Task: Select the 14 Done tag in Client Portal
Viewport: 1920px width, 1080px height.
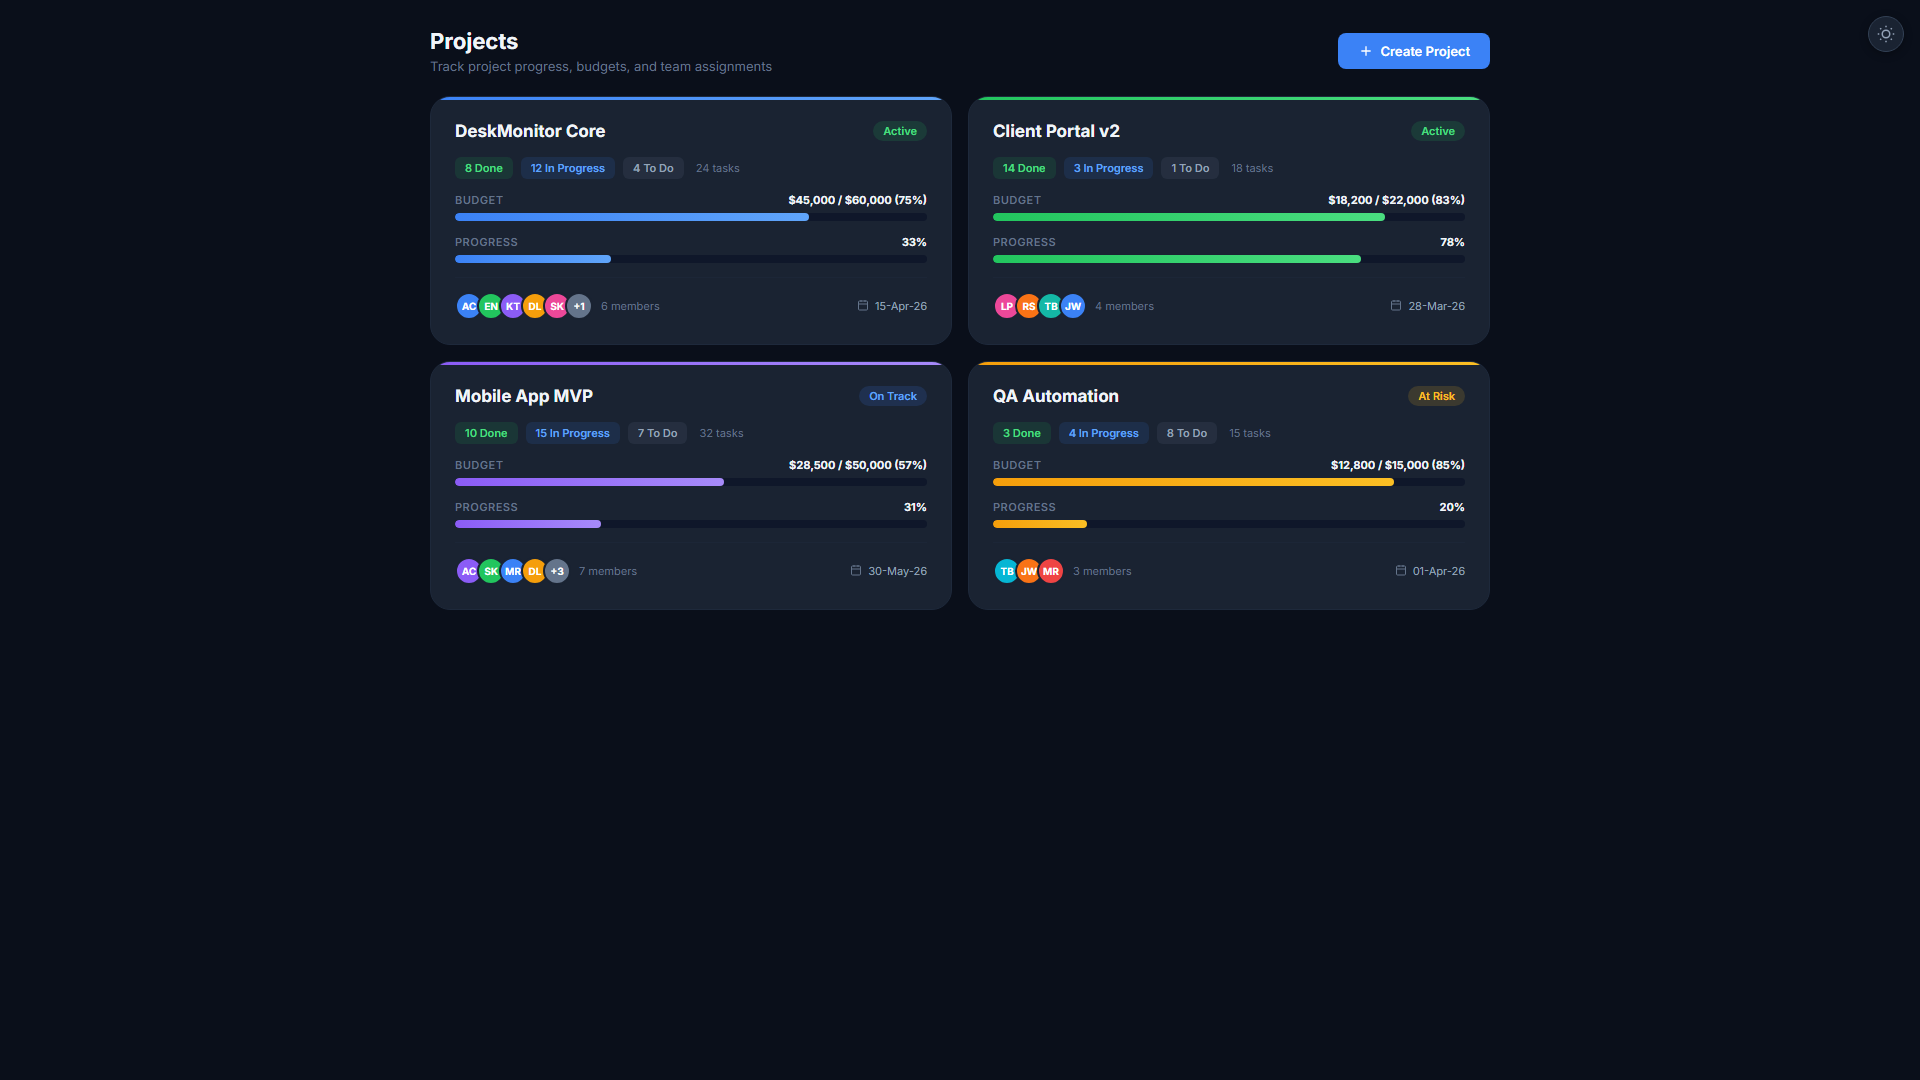Action: pyautogui.click(x=1024, y=168)
